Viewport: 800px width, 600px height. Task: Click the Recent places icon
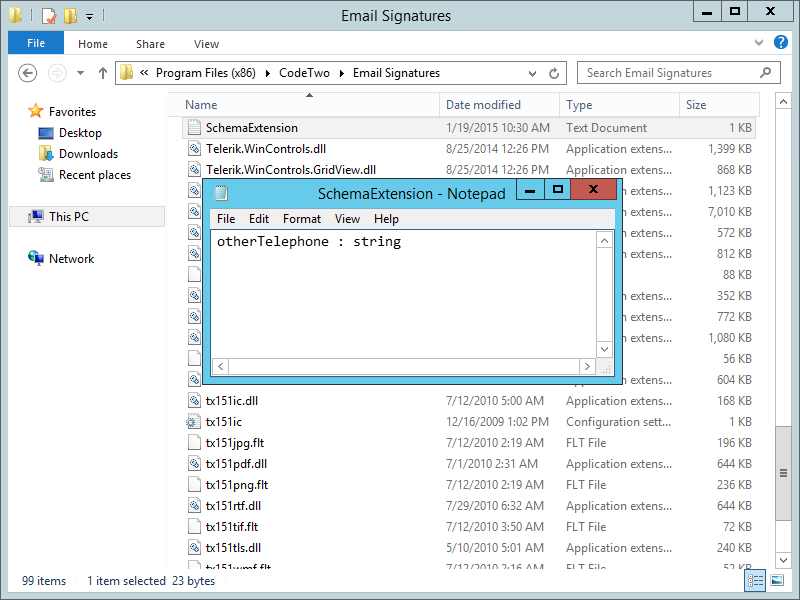(46, 174)
